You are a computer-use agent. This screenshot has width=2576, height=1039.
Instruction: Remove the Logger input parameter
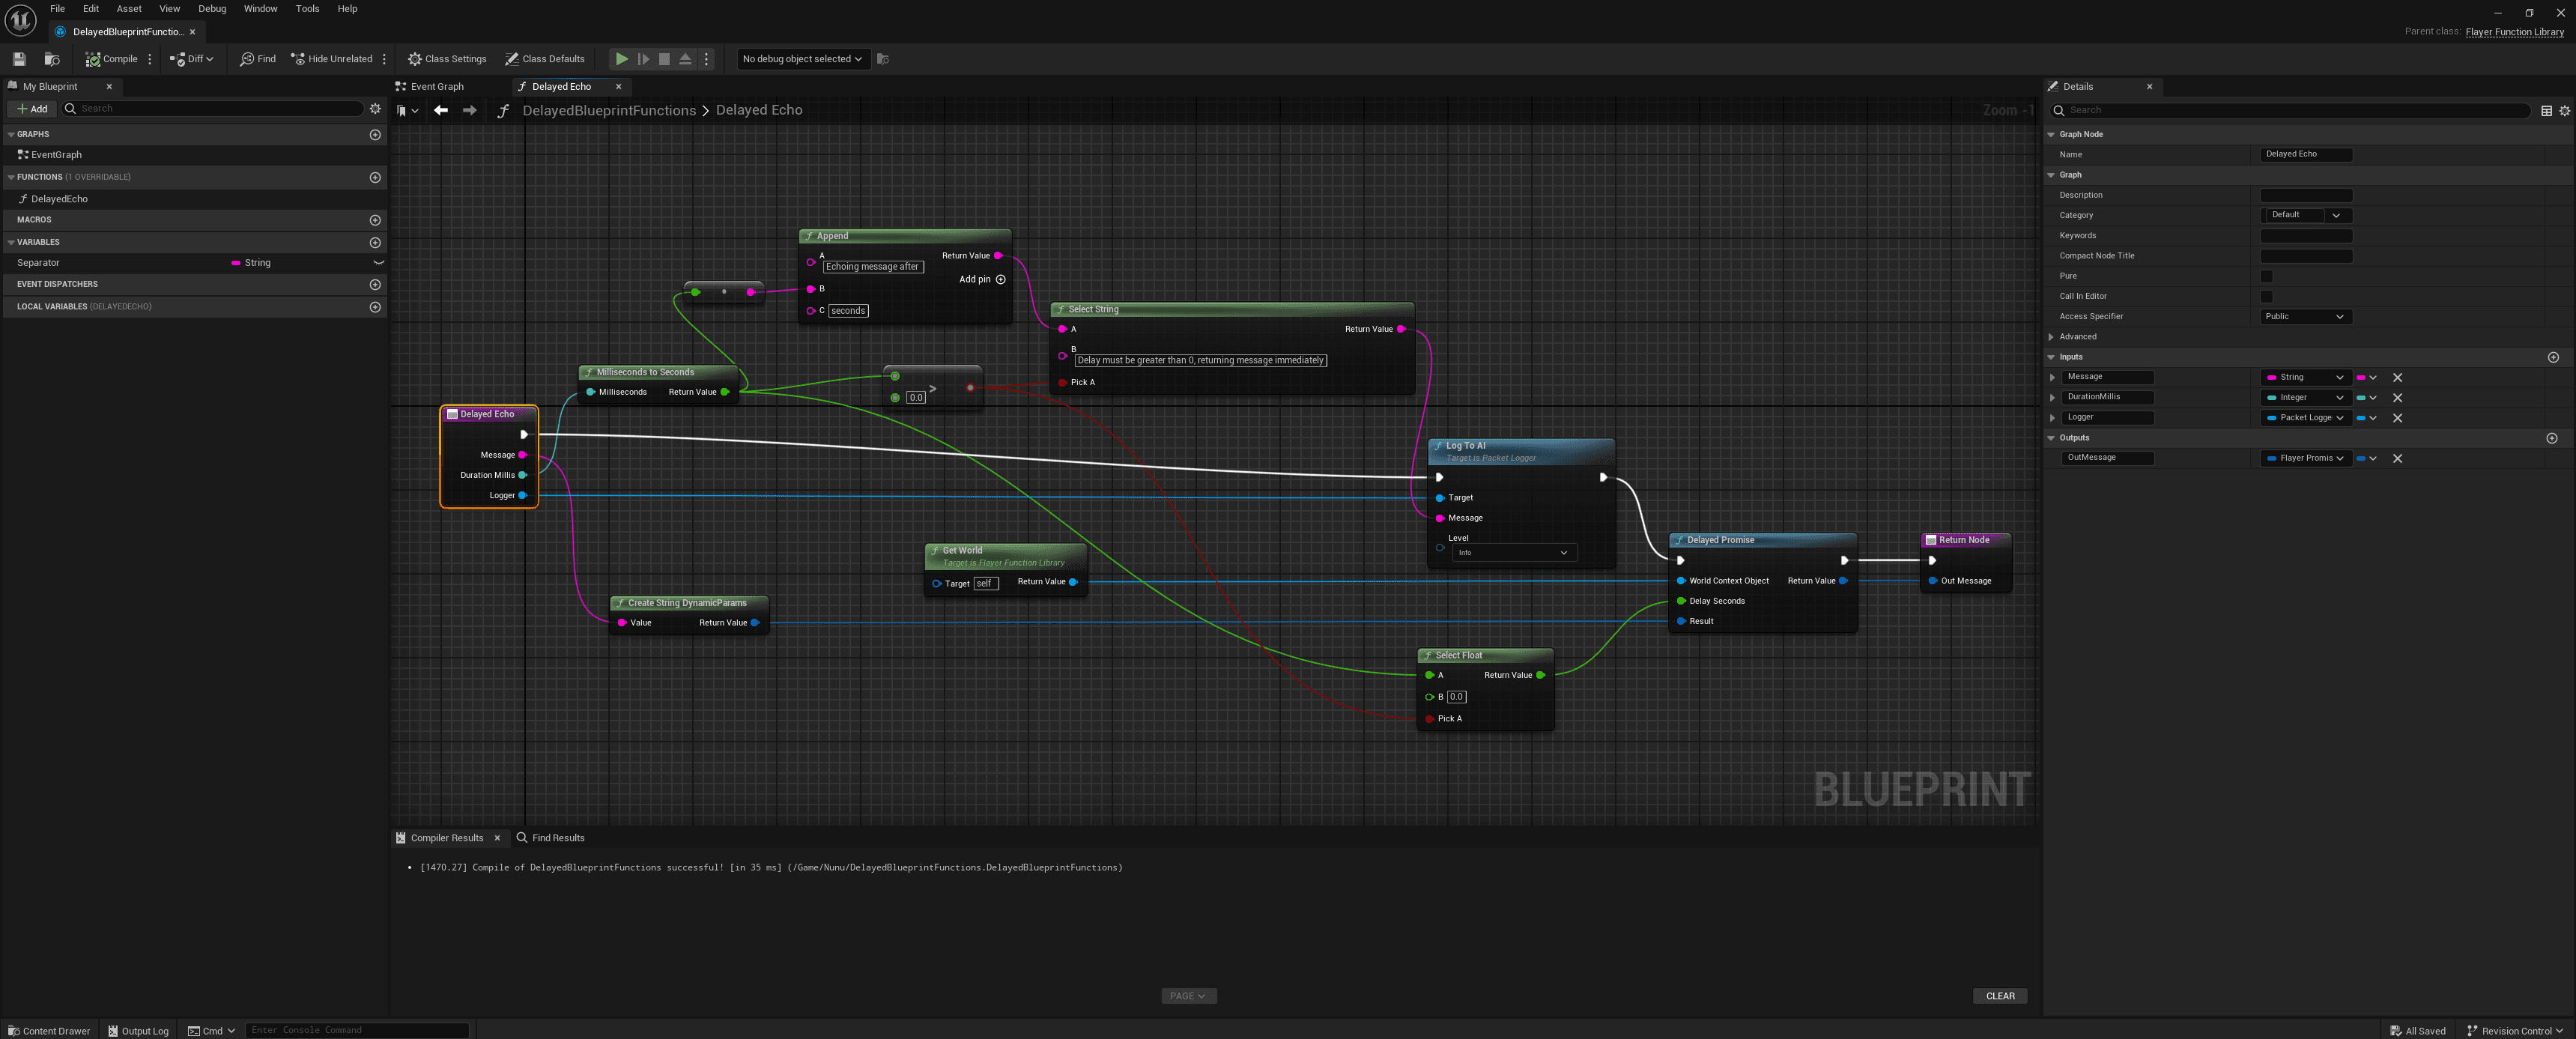click(x=2397, y=418)
